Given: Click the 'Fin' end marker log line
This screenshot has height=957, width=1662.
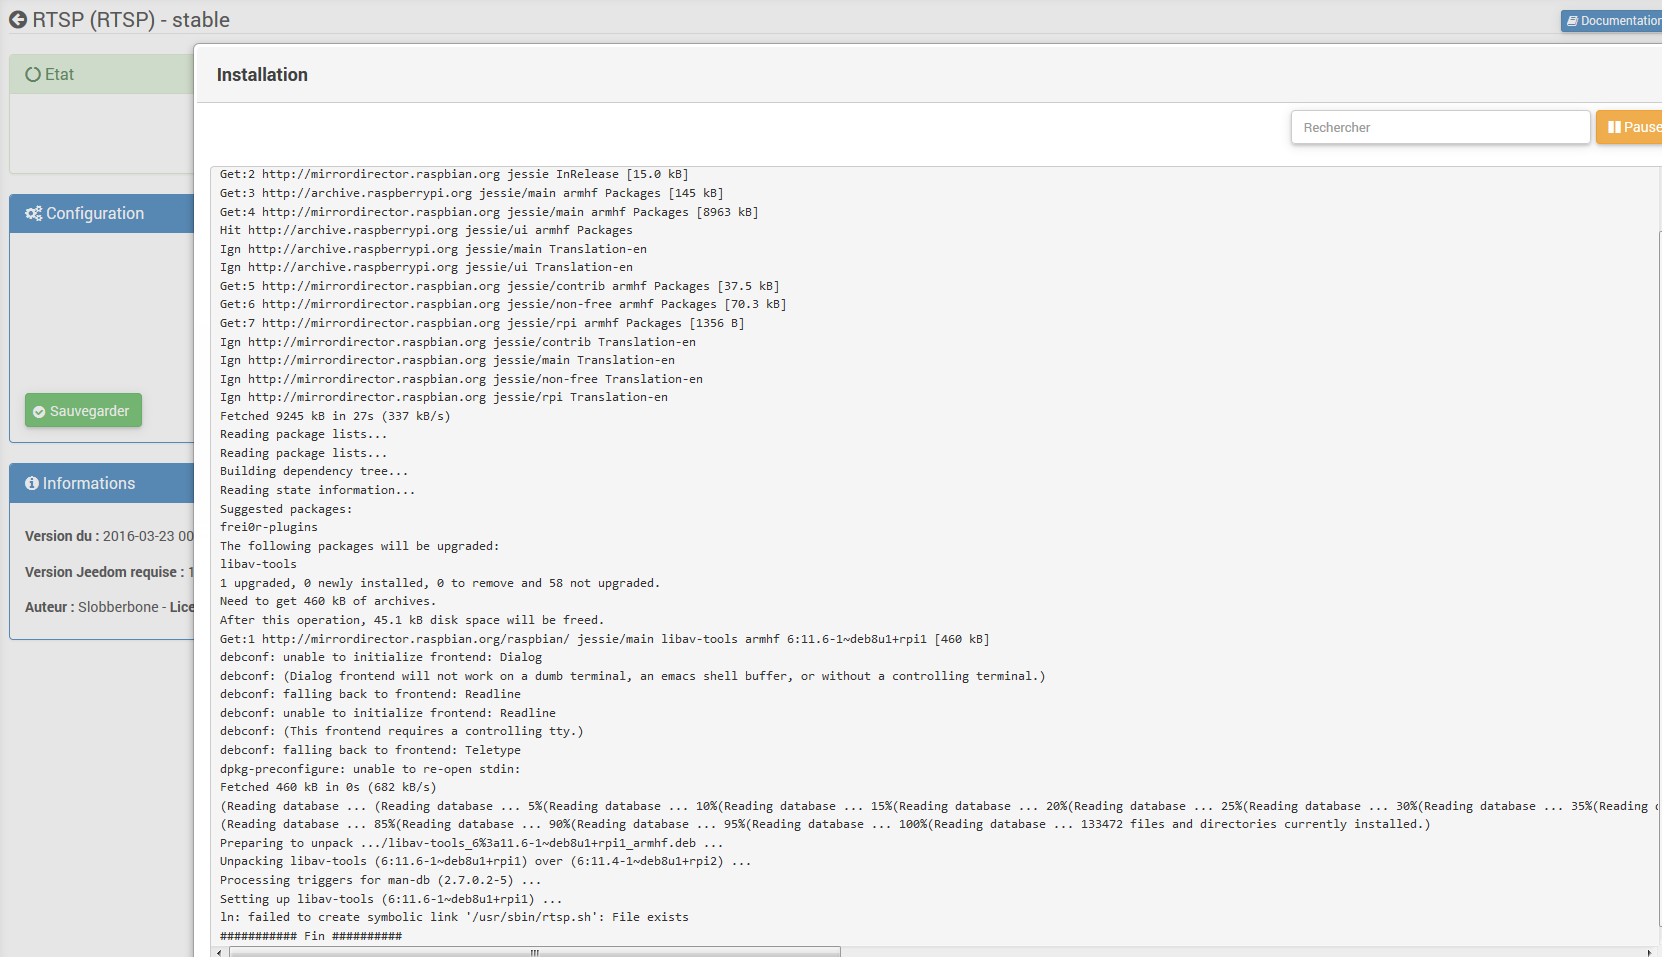Looking at the screenshot, I should (311, 936).
